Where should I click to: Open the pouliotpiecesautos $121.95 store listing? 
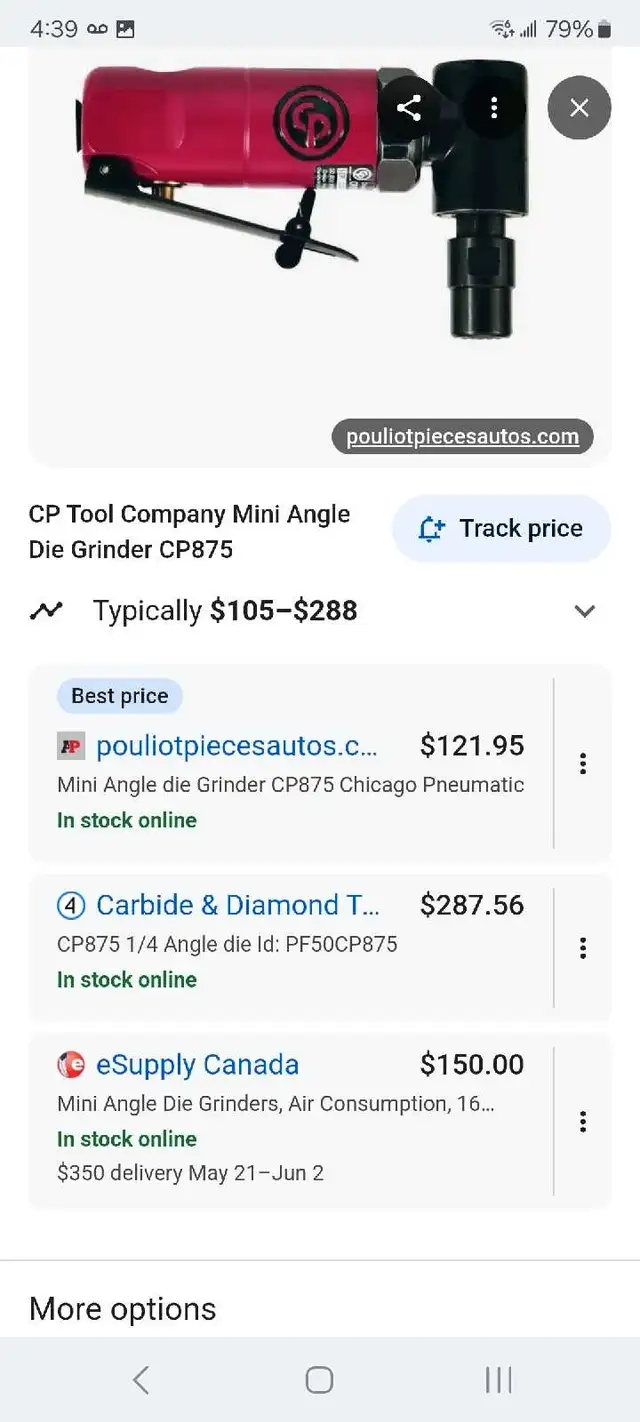[291, 764]
